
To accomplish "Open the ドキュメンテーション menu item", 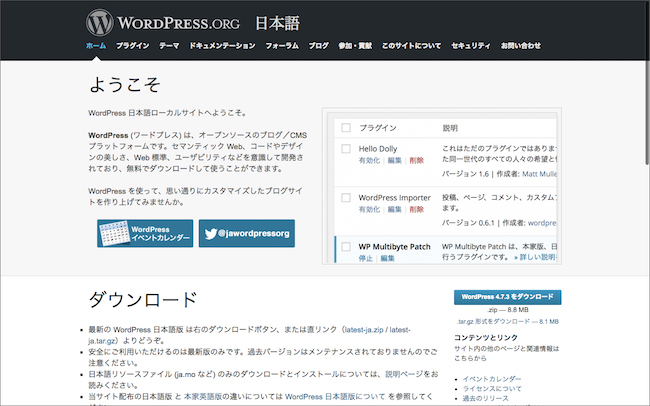I will point(223,46).
